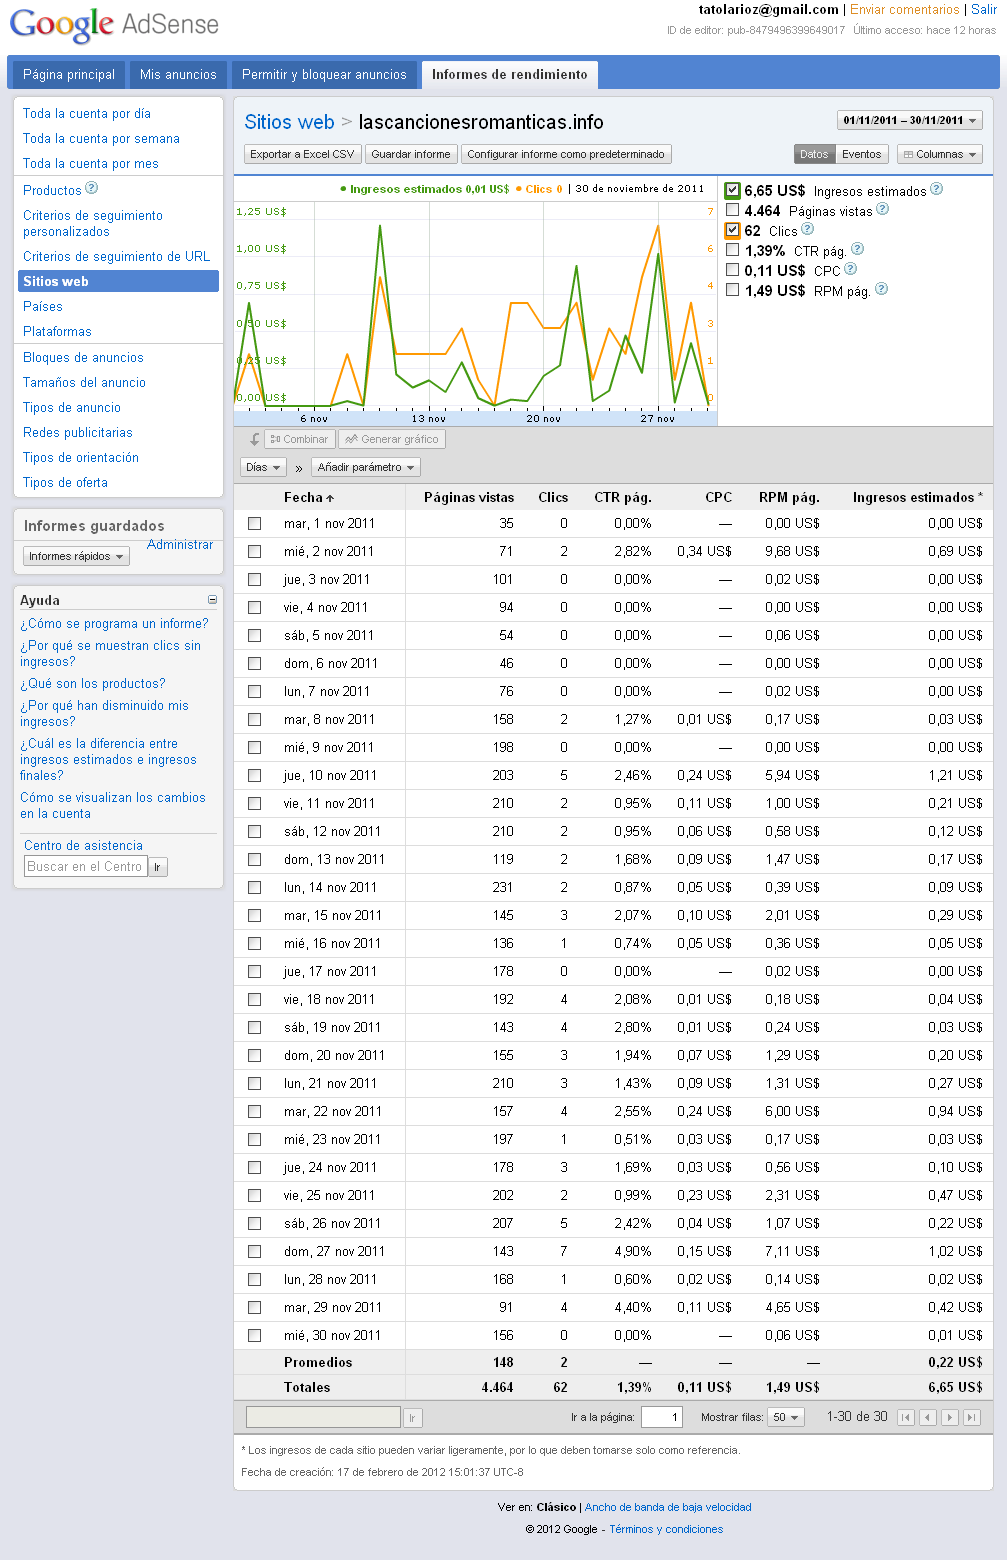The image size is (1007, 1560).
Task: Click Exportar a Excel CSV button
Action: [302, 154]
